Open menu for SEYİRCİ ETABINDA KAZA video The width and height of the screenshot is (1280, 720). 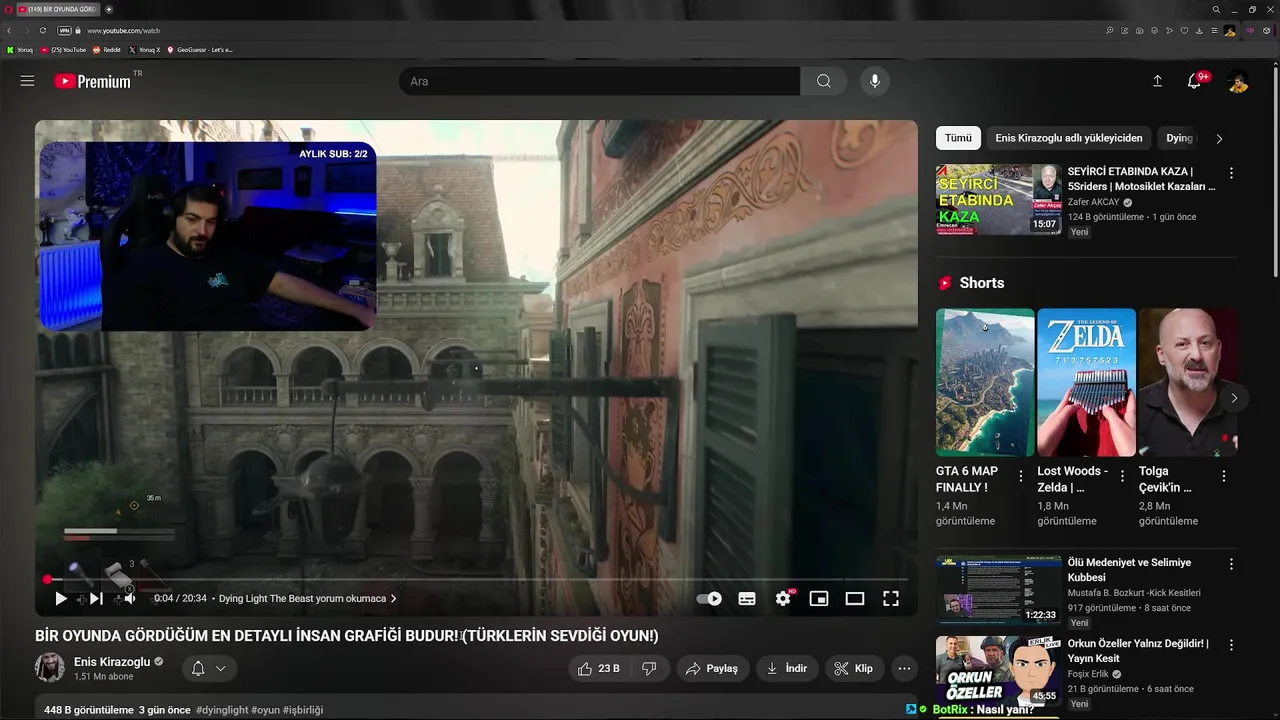[x=1231, y=173]
